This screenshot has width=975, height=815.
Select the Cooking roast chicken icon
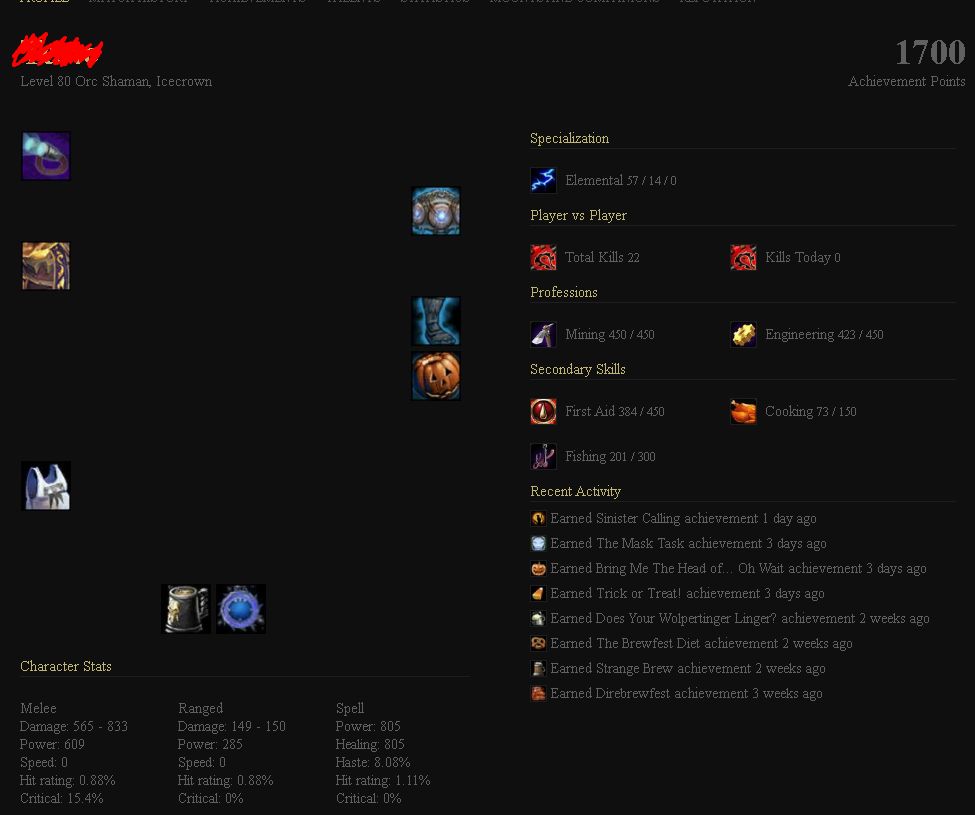pos(743,412)
